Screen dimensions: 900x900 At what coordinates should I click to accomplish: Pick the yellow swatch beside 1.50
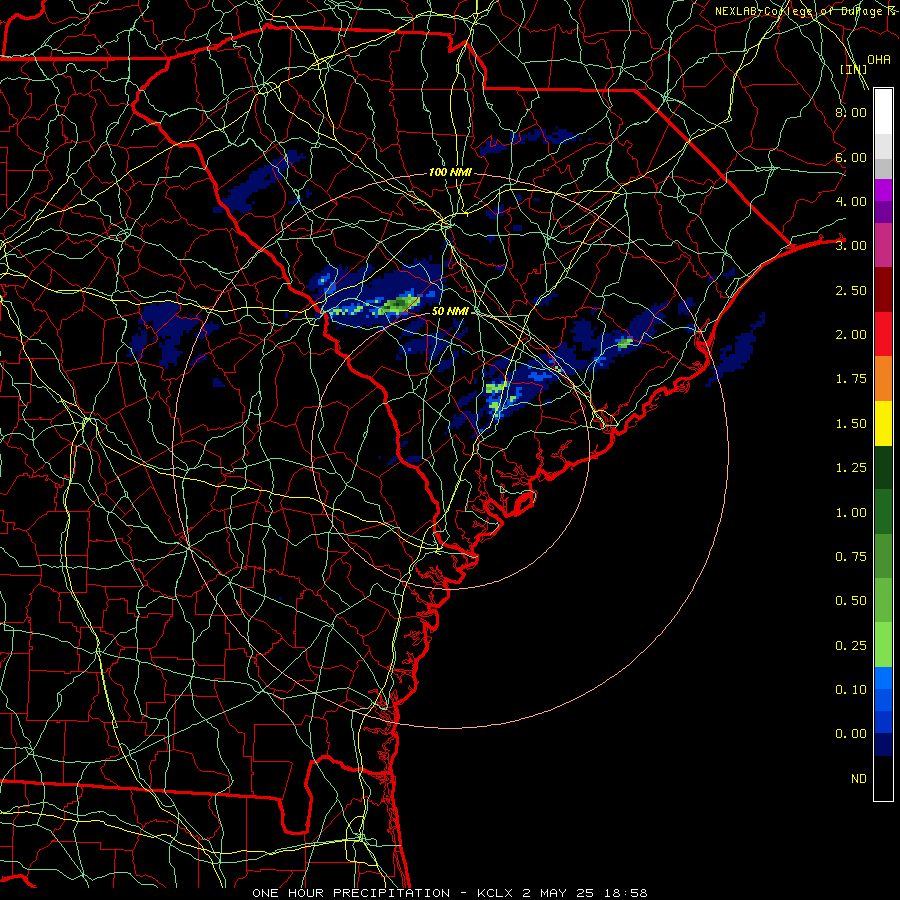pyautogui.click(x=883, y=423)
